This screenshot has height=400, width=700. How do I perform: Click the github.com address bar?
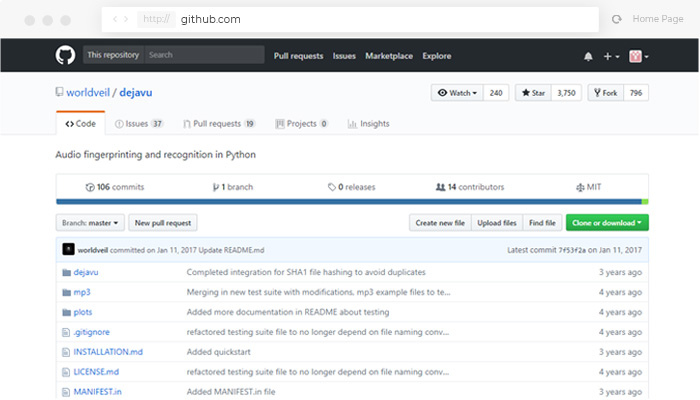pos(350,19)
